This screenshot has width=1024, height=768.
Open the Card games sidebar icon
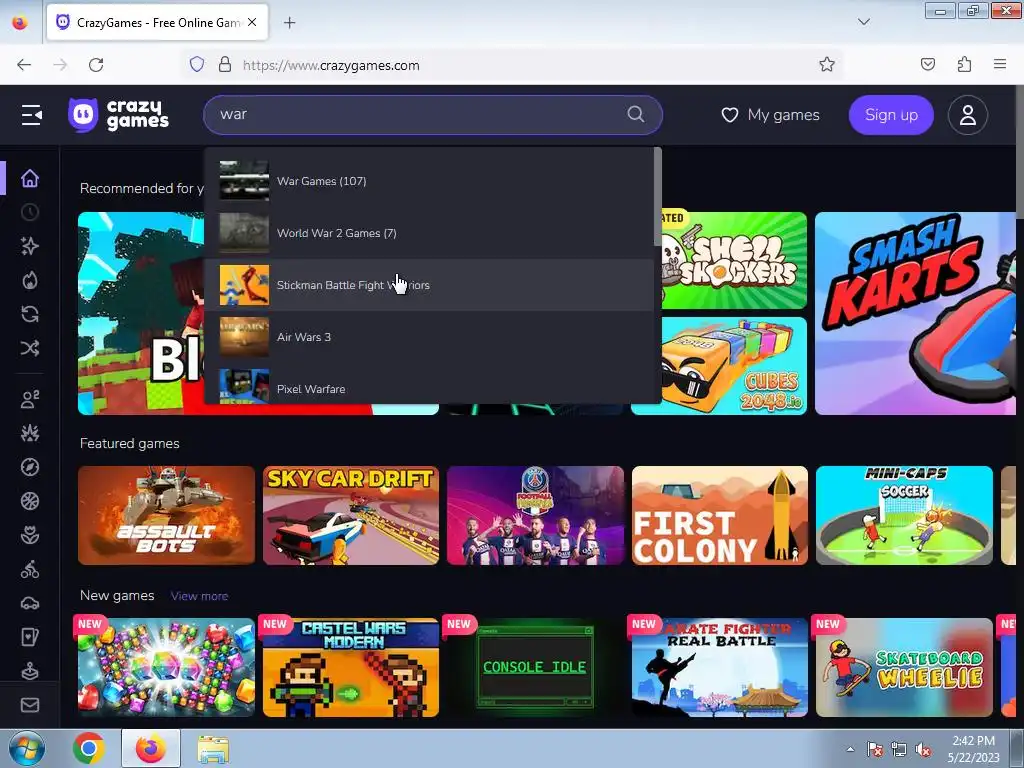[x=30, y=637]
